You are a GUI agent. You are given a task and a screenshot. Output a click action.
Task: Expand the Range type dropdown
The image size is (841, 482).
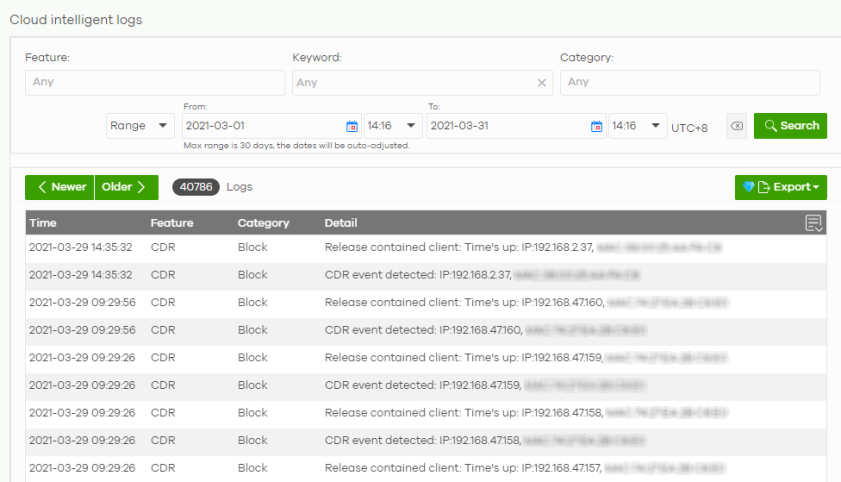click(x=140, y=126)
